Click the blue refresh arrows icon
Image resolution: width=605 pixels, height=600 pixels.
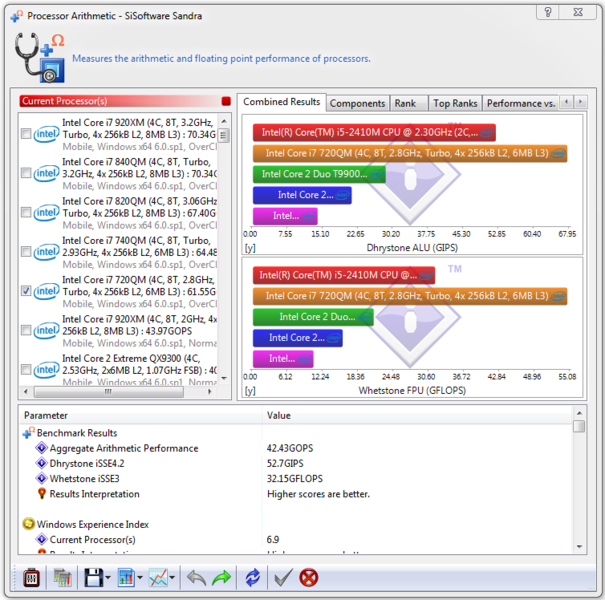pyautogui.click(x=253, y=578)
